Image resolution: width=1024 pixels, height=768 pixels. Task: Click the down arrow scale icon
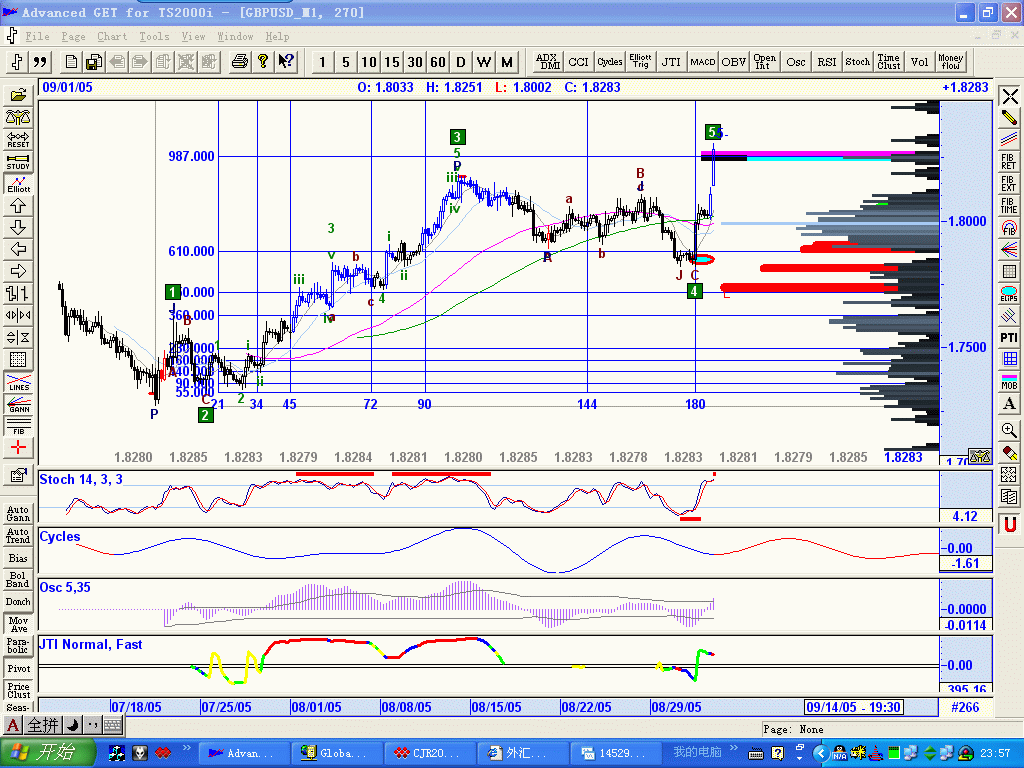click(18, 228)
